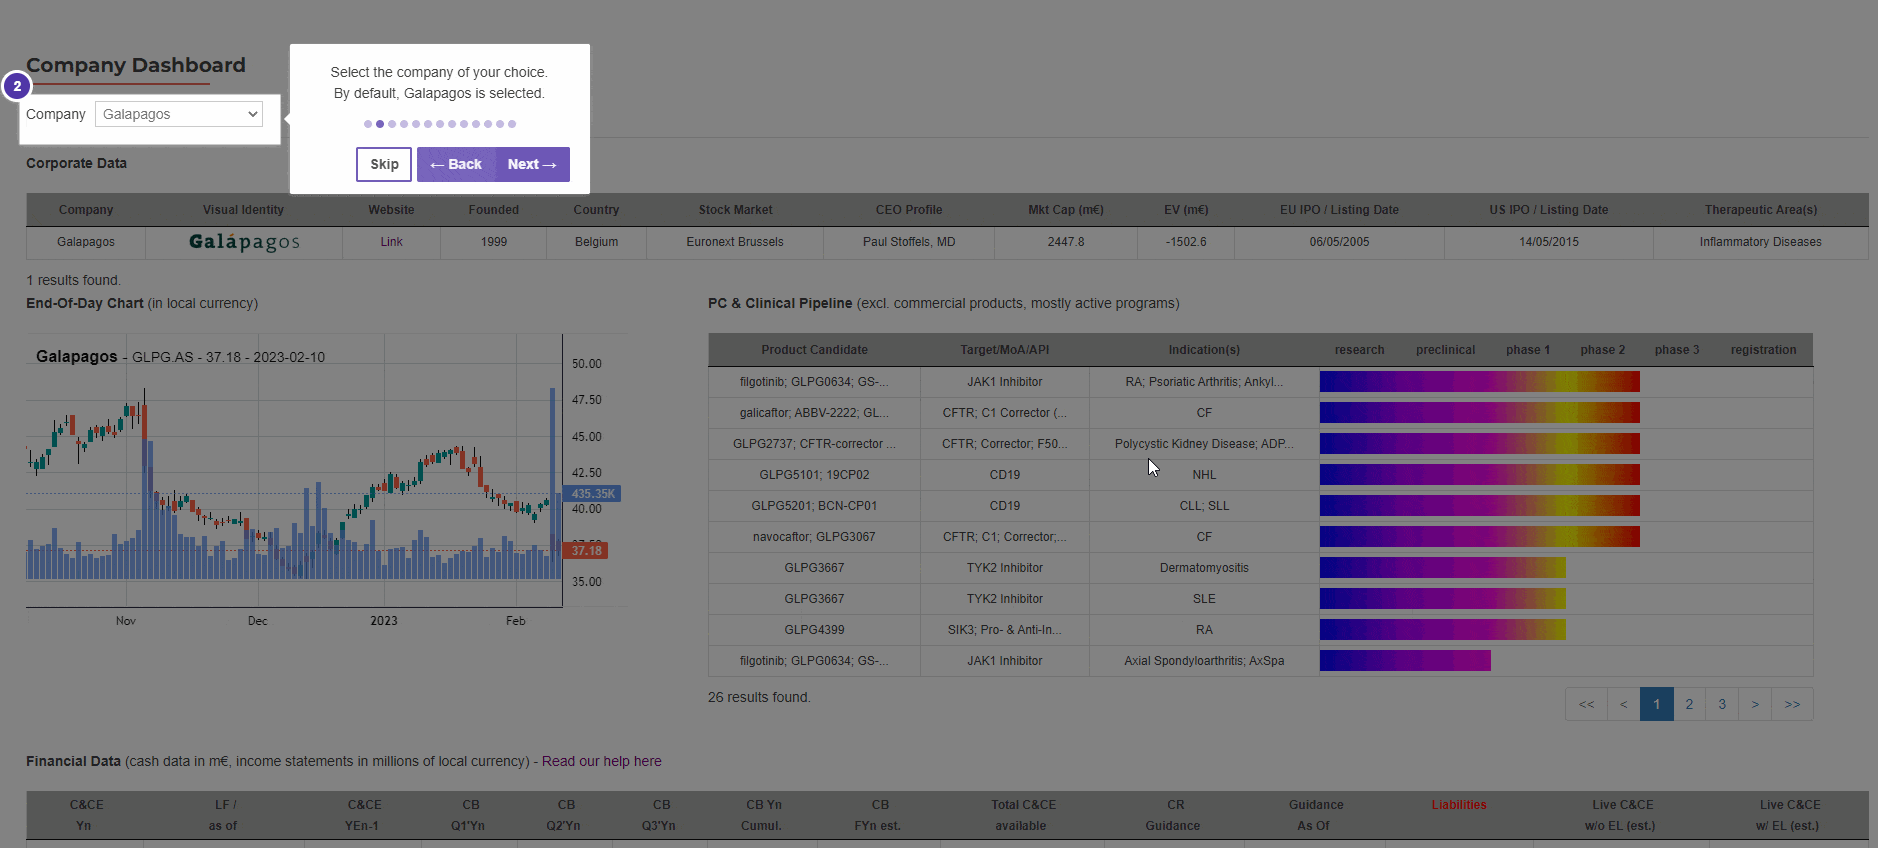Open the Galapagos website Link
The image size is (1878, 848).
pyautogui.click(x=391, y=242)
